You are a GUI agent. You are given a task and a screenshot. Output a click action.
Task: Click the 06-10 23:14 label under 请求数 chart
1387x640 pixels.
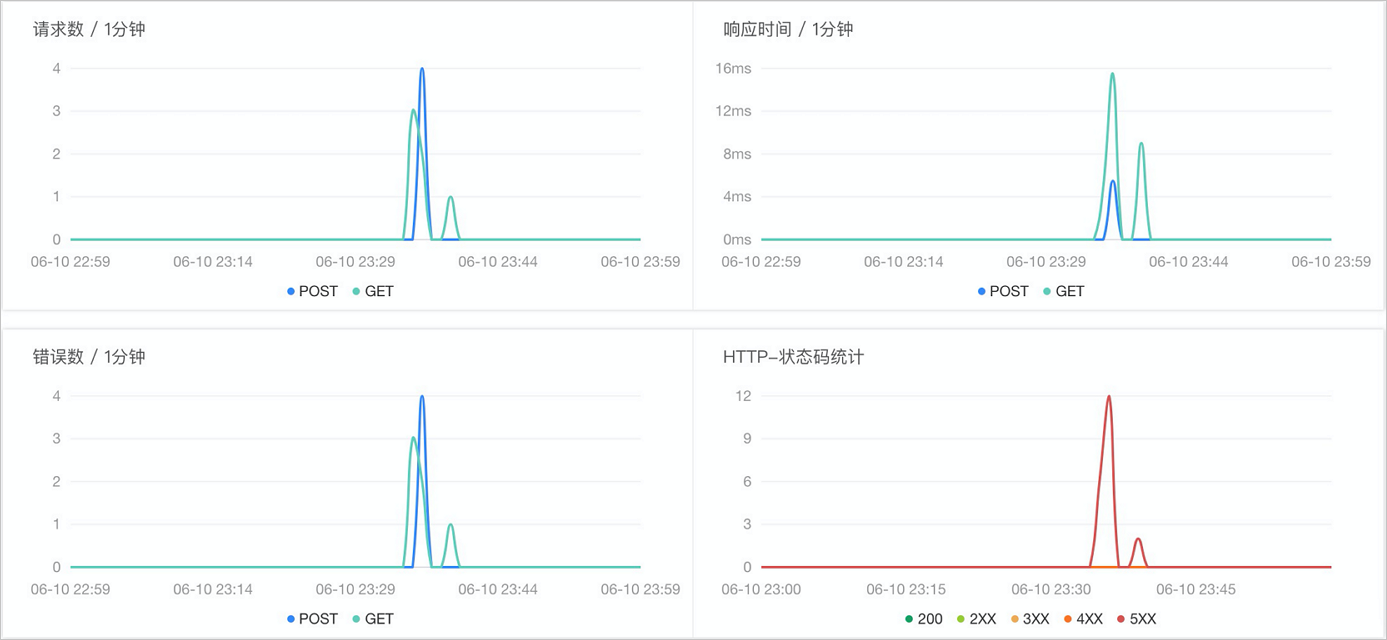coord(213,262)
